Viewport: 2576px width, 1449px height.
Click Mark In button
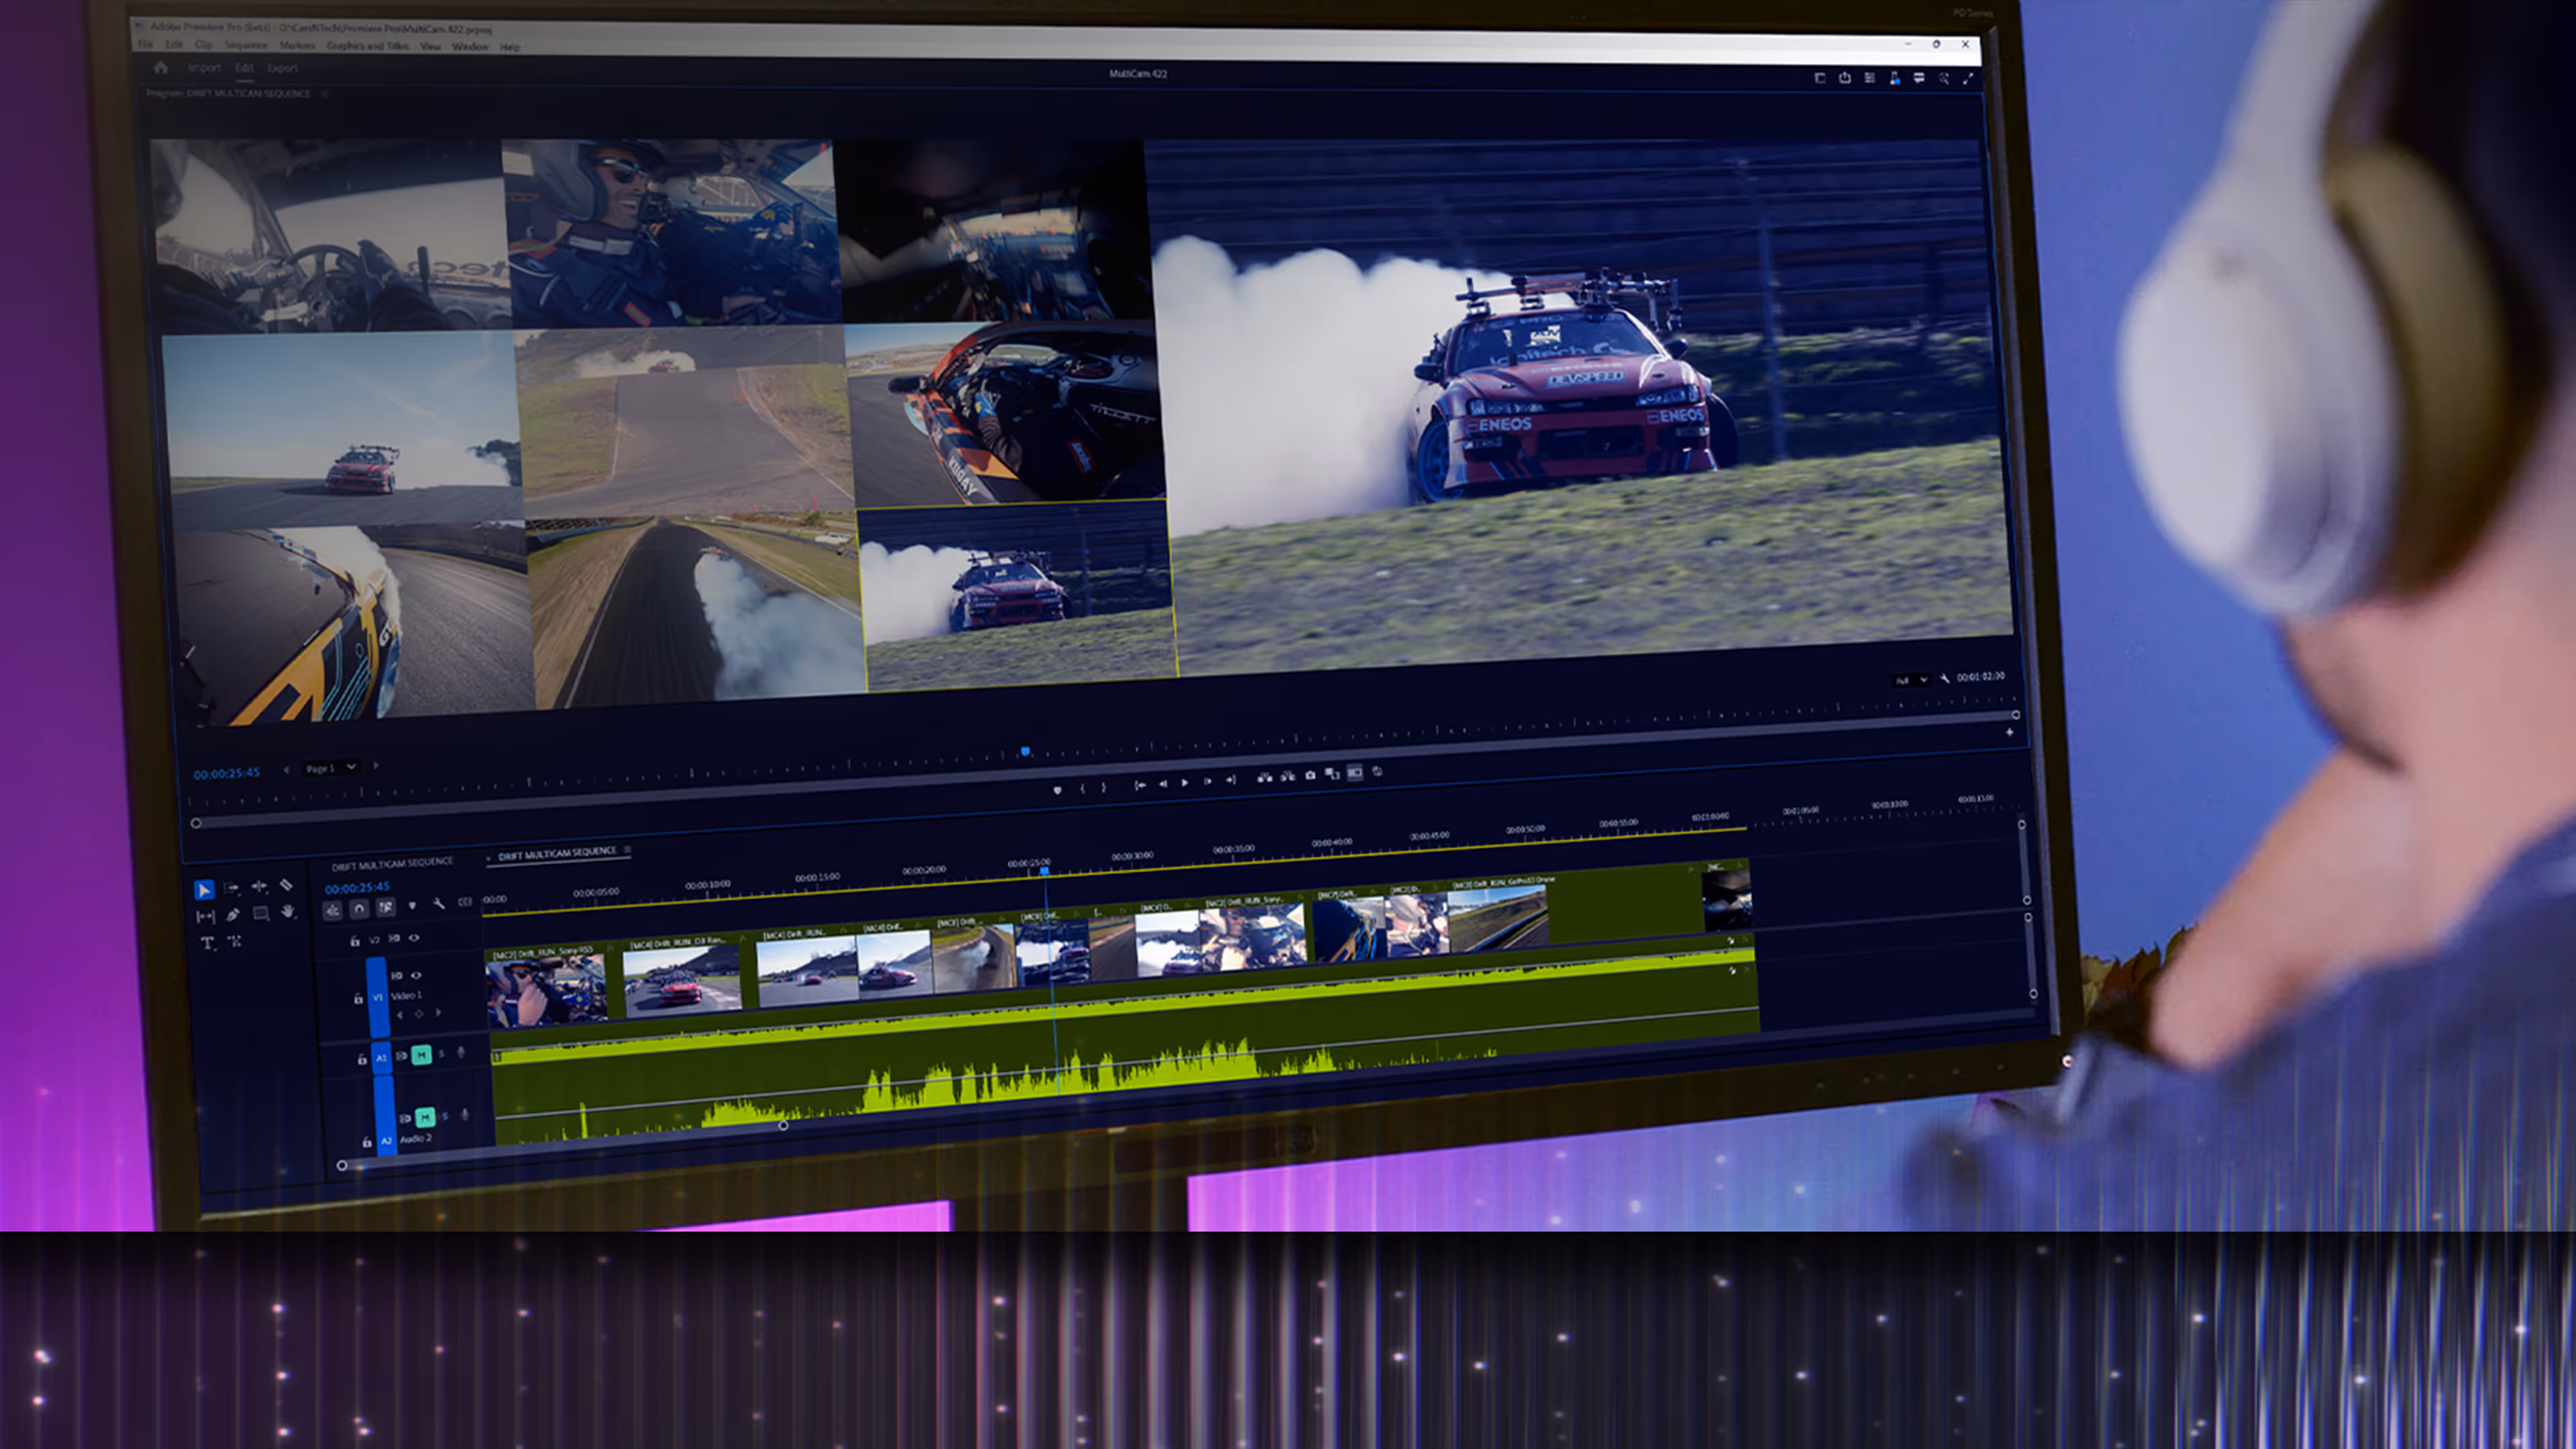point(1082,788)
